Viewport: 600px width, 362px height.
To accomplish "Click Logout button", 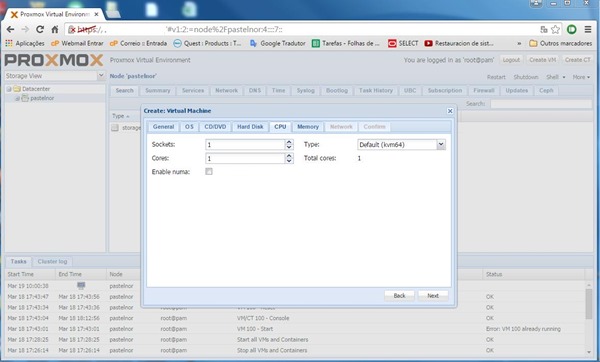I will pos(511,60).
